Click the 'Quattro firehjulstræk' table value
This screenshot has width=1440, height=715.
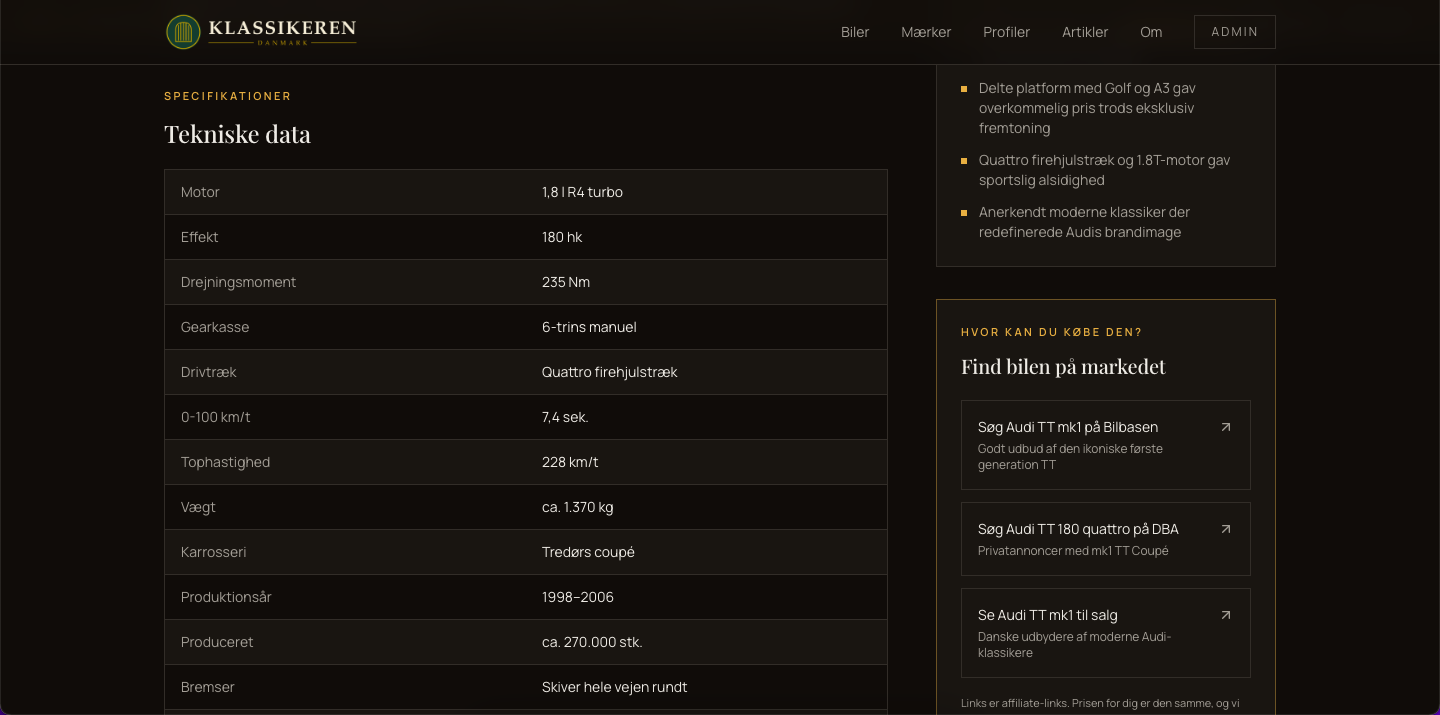click(x=610, y=372)
